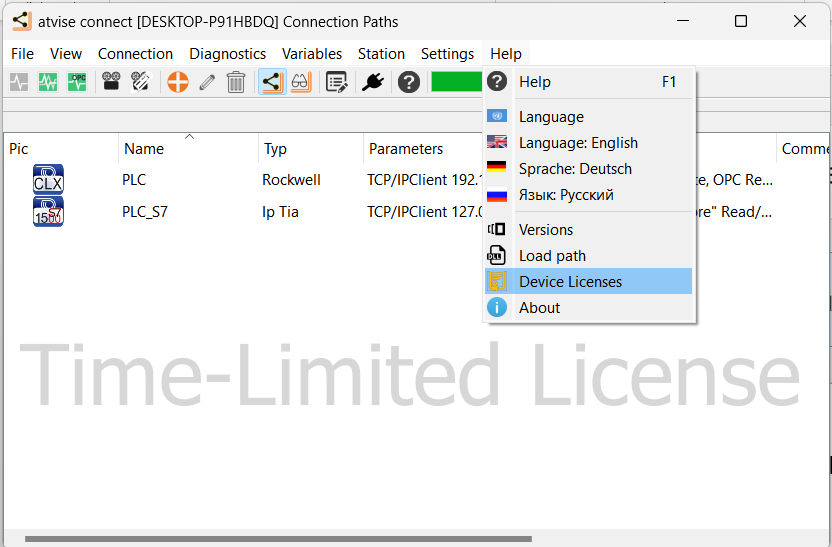832x547 pixels.
Task: Open Versions from Help menu
Action: point(589,229)
